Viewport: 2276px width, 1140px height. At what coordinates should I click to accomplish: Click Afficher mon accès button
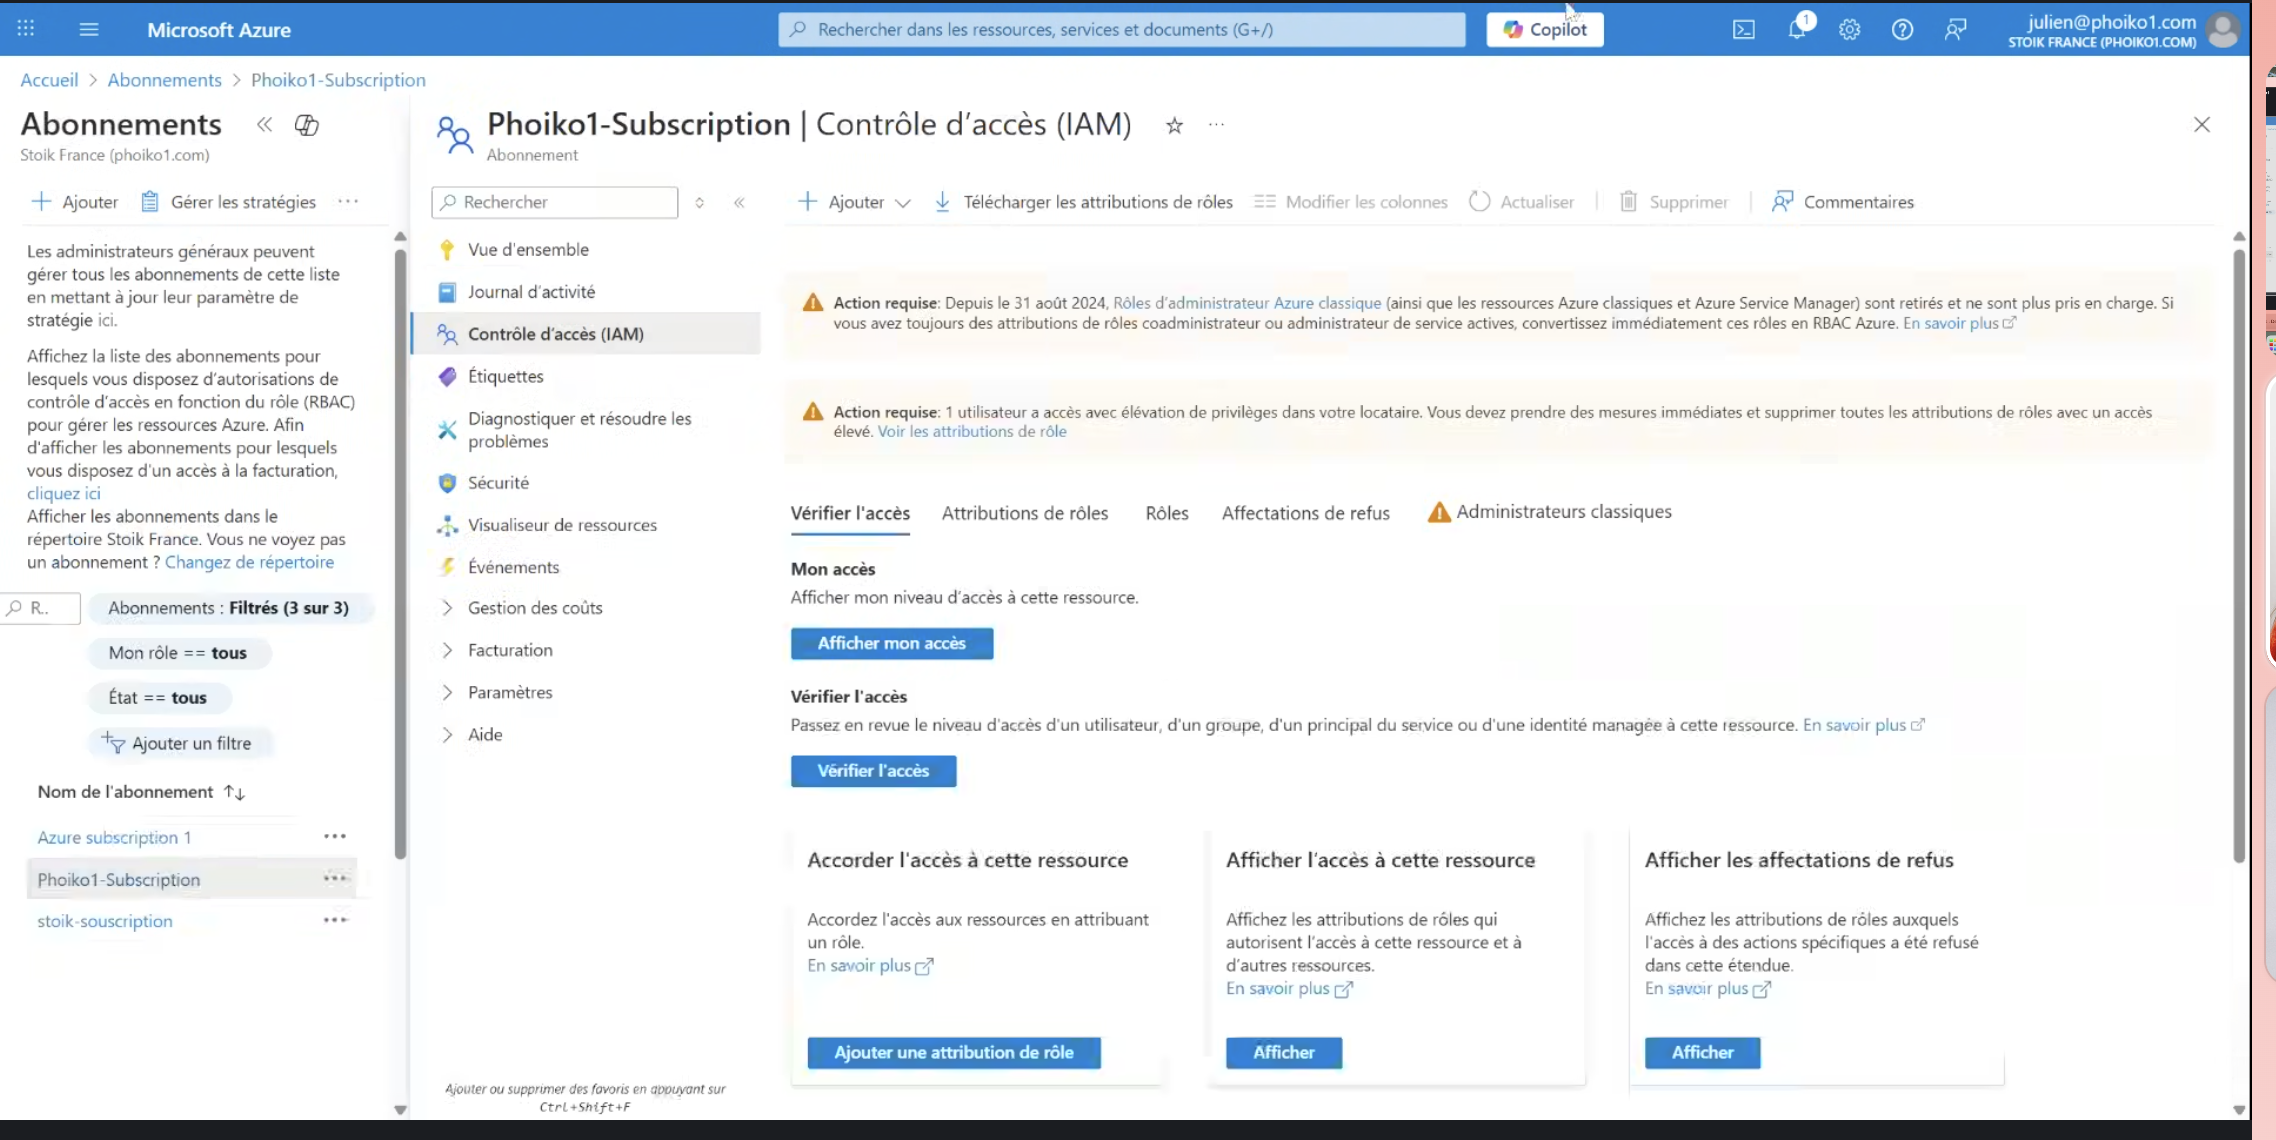[x=891, y=643]
